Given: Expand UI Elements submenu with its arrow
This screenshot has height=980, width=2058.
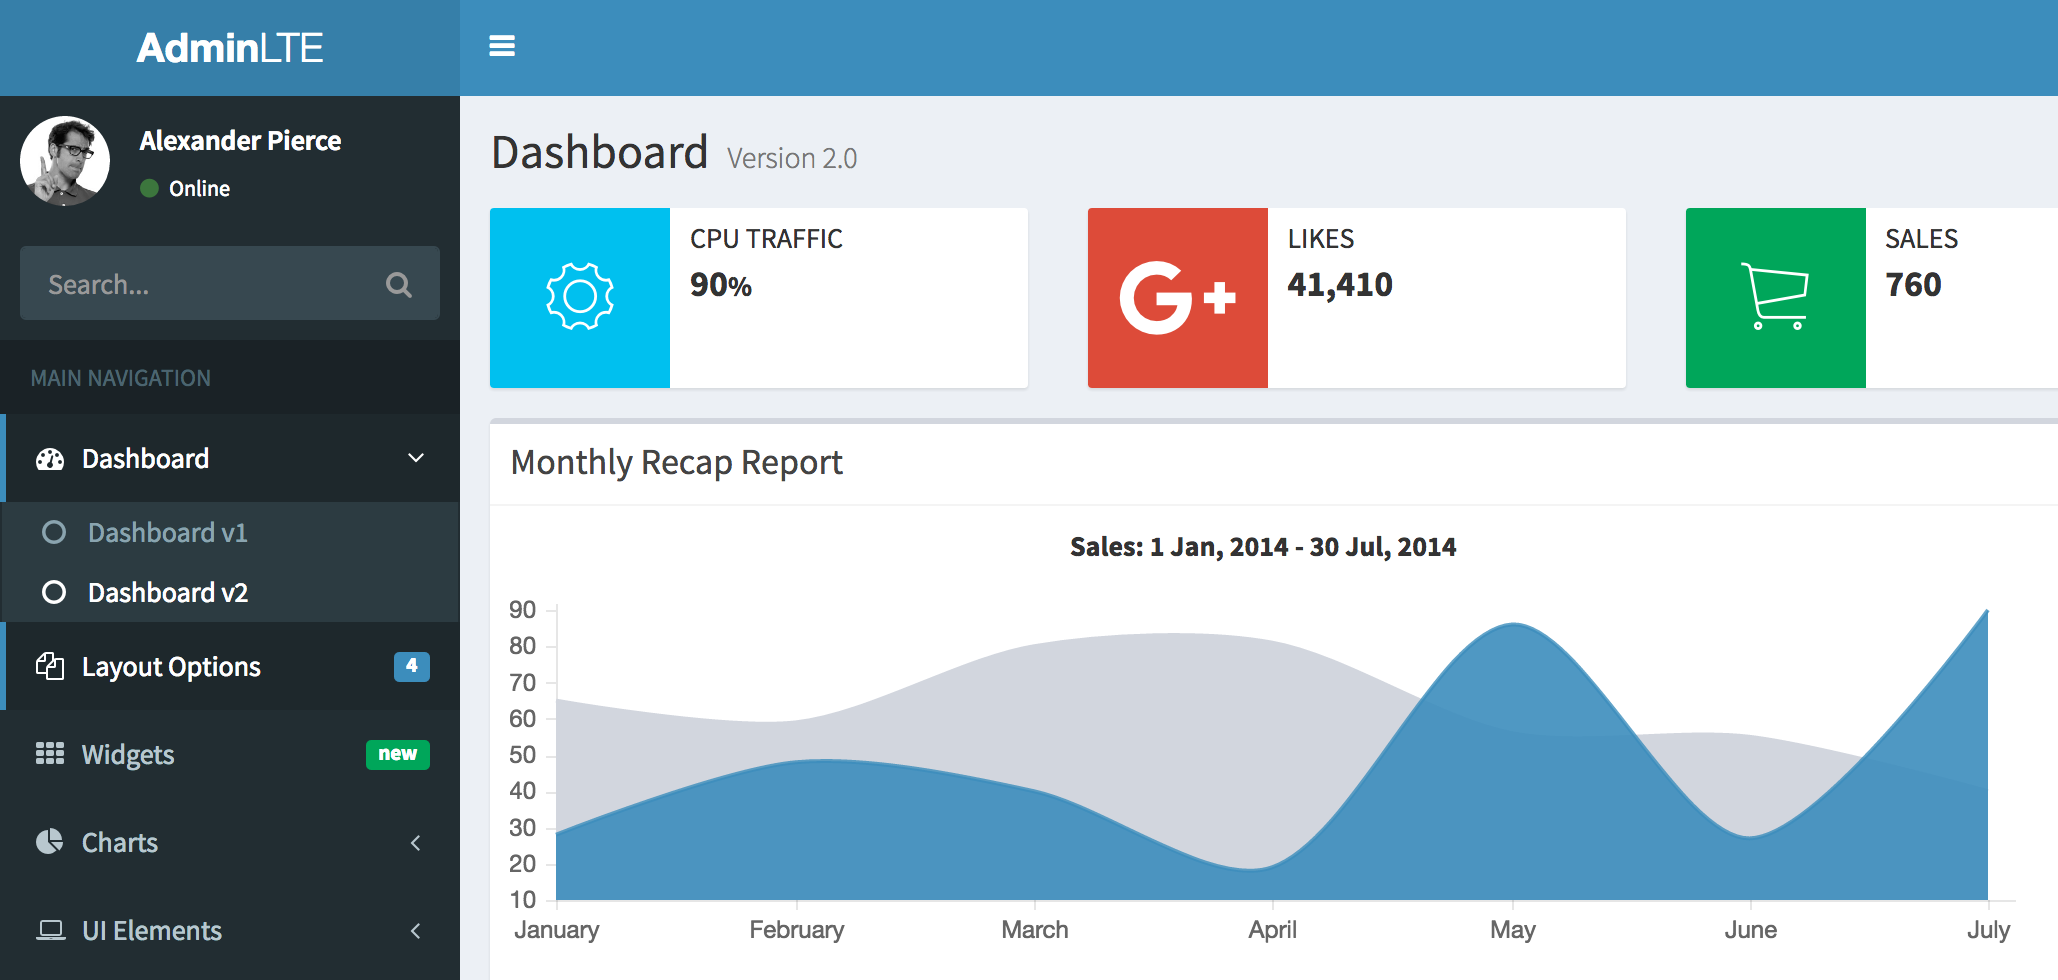Looking at the screenshot, I should (416, 930).
